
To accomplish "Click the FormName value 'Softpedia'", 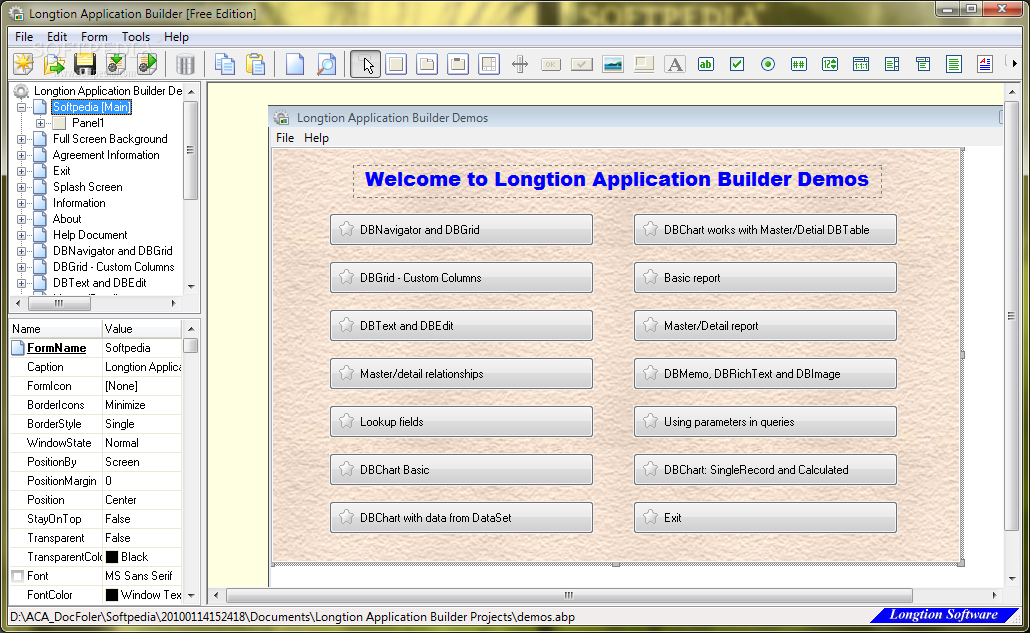I will (x=128, y=348).
